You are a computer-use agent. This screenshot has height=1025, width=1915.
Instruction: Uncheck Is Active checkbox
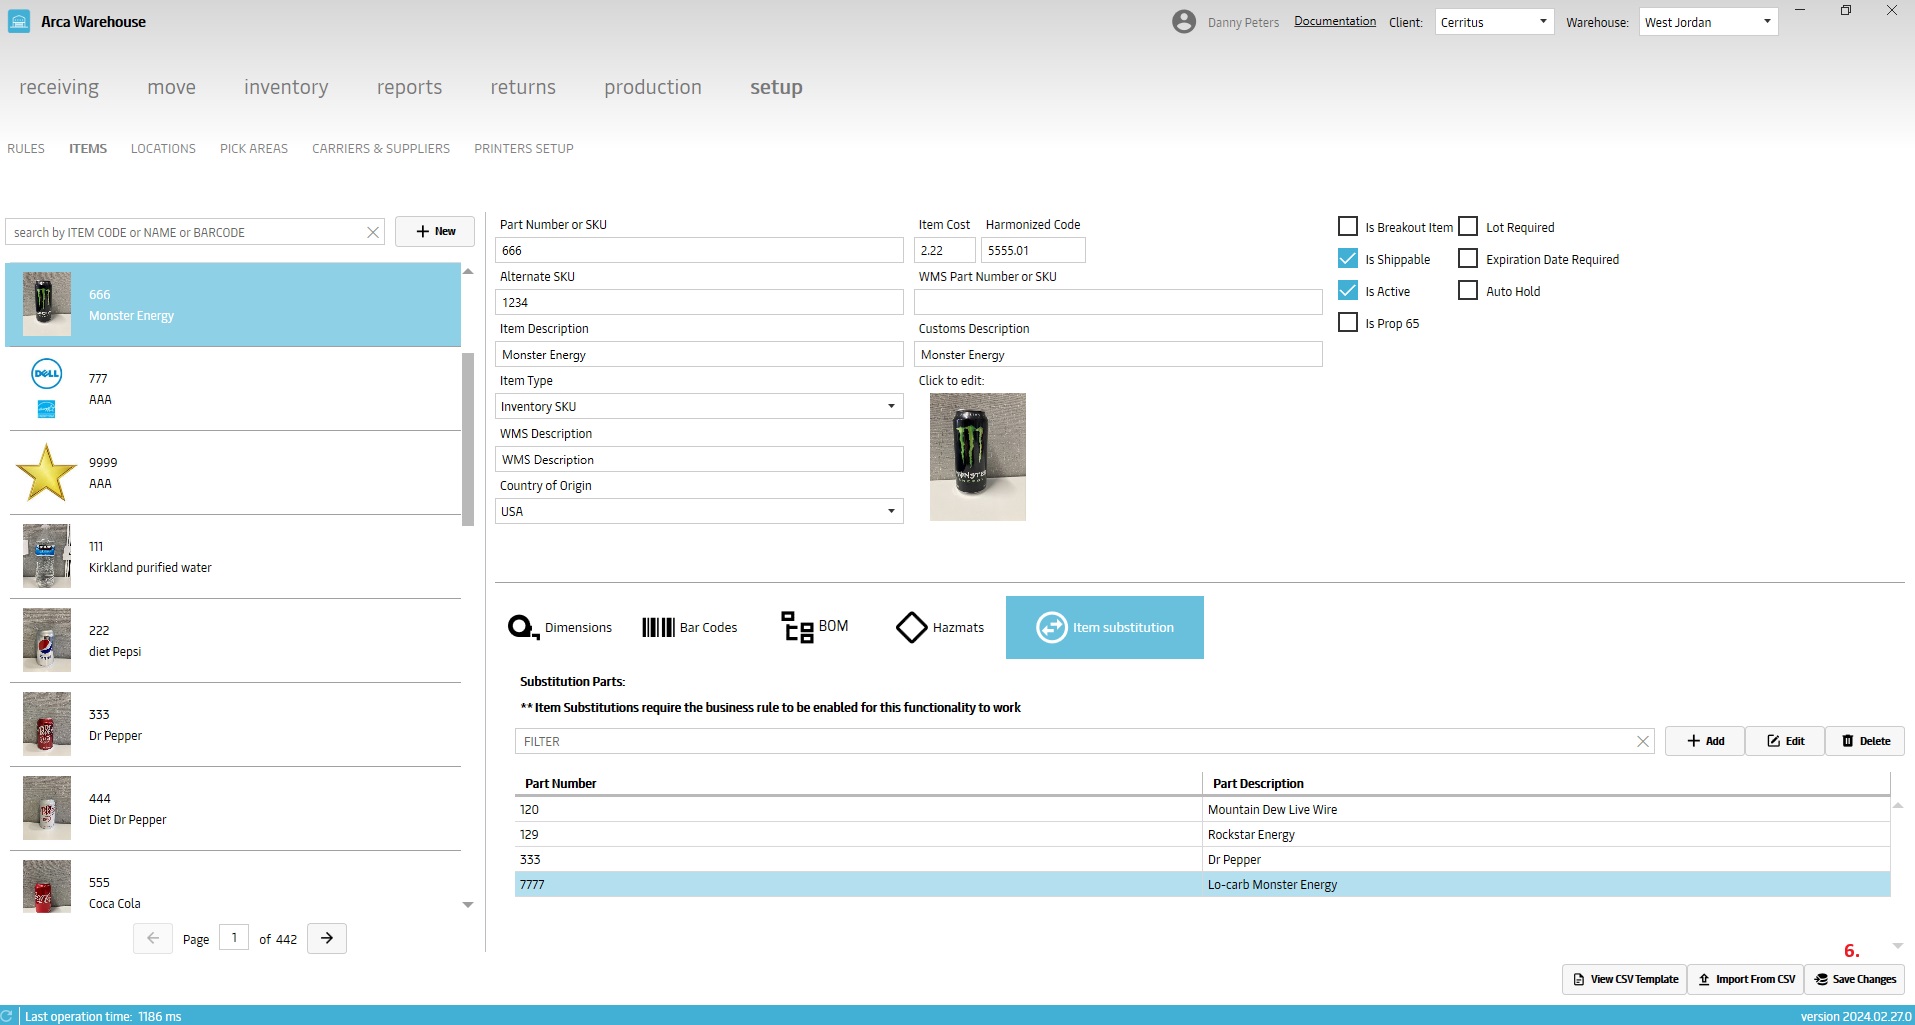(1348, 290)
